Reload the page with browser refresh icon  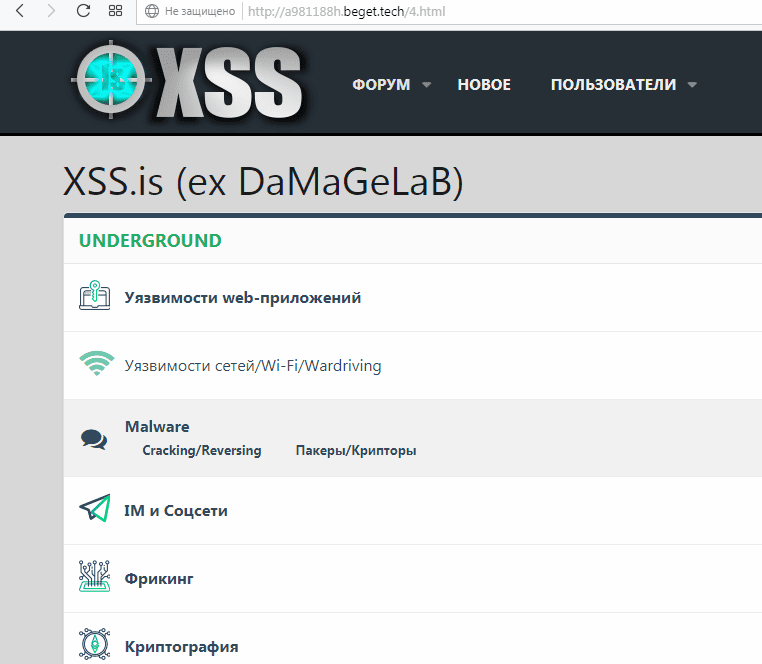click(84, 11)
